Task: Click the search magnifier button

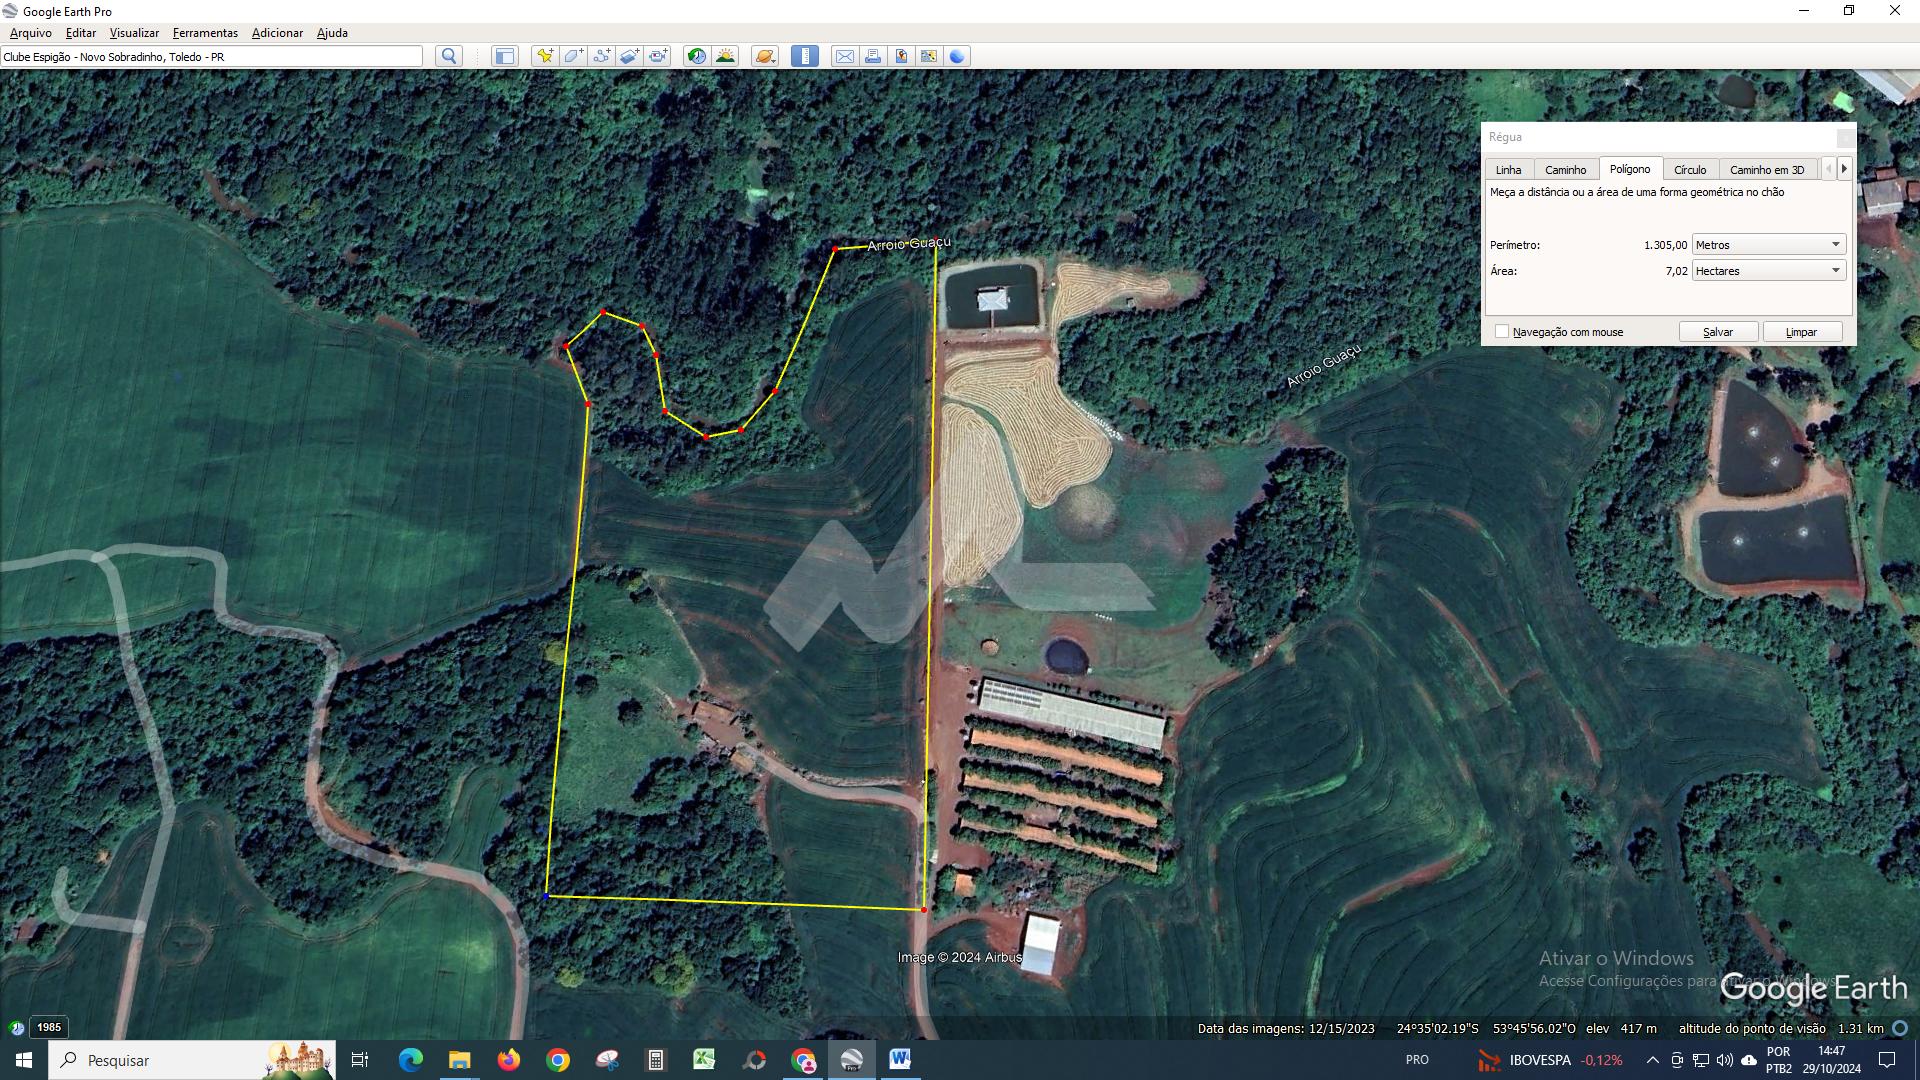Action: [449, 56]
